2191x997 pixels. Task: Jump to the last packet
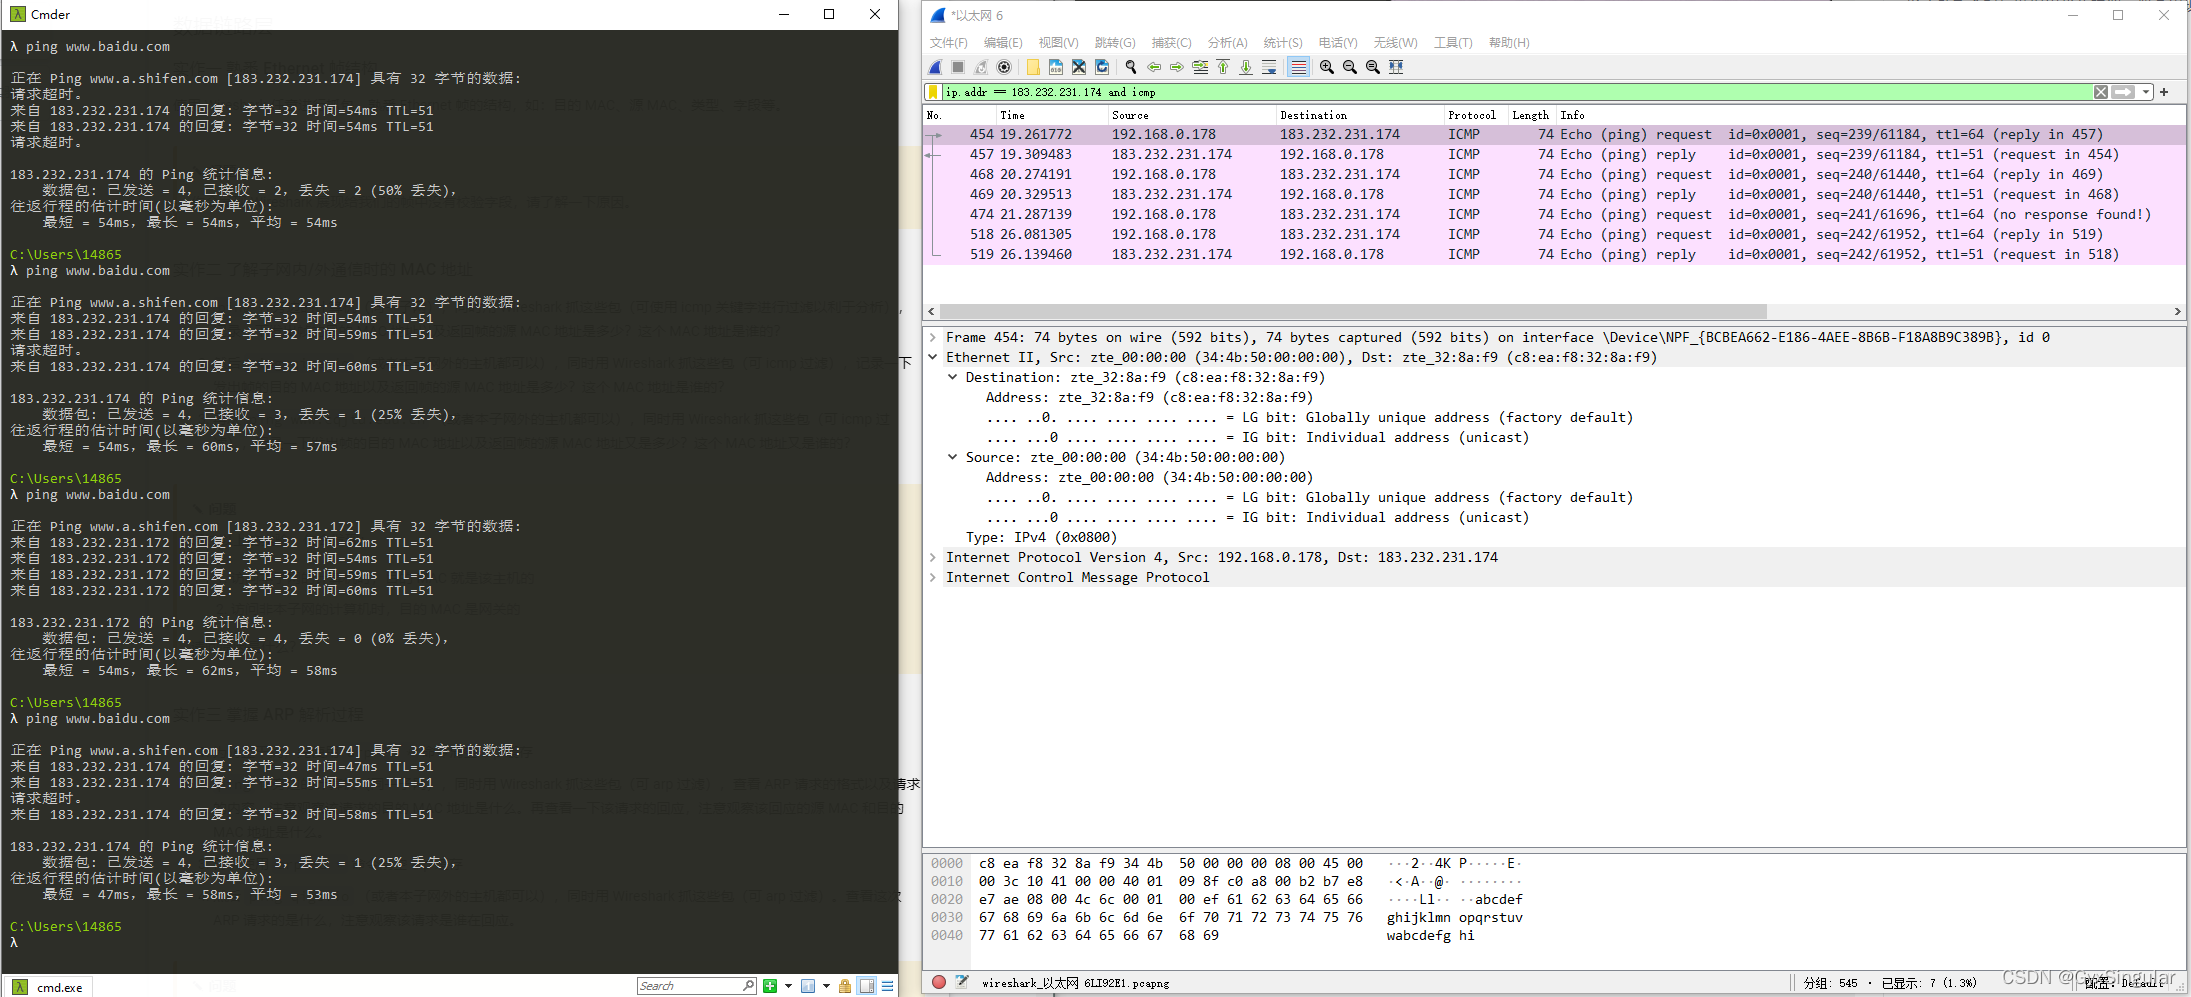coord(1246,67)
